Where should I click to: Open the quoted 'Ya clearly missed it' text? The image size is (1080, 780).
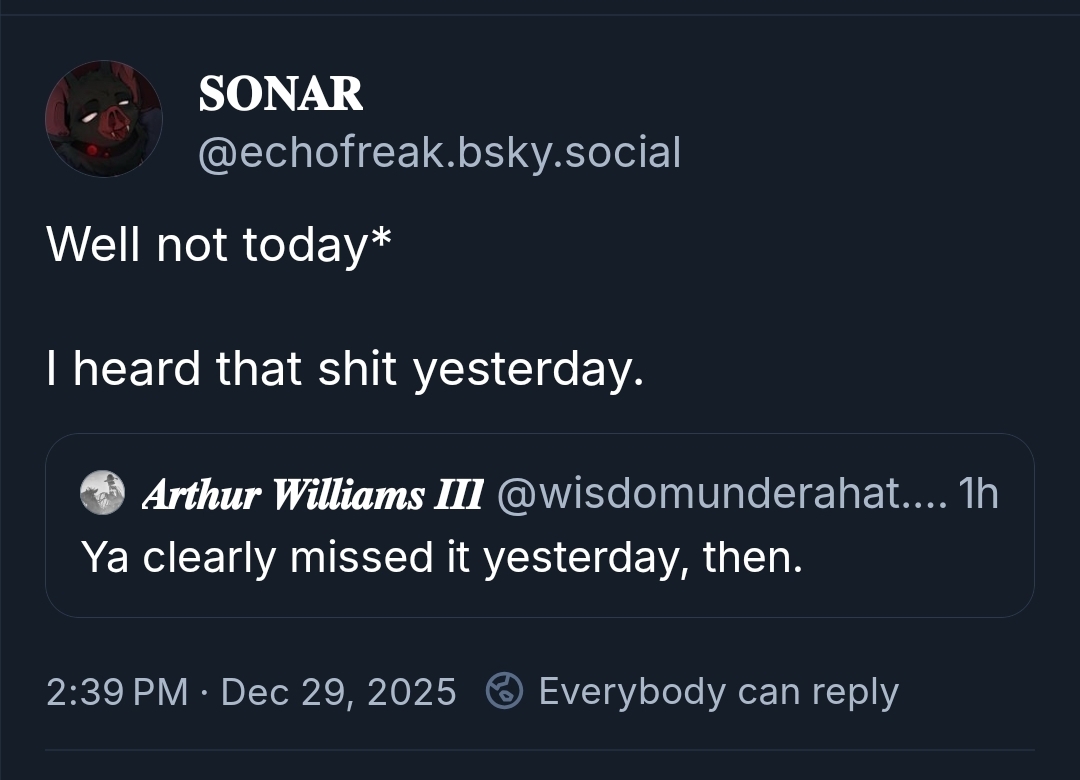click(441, 557)
